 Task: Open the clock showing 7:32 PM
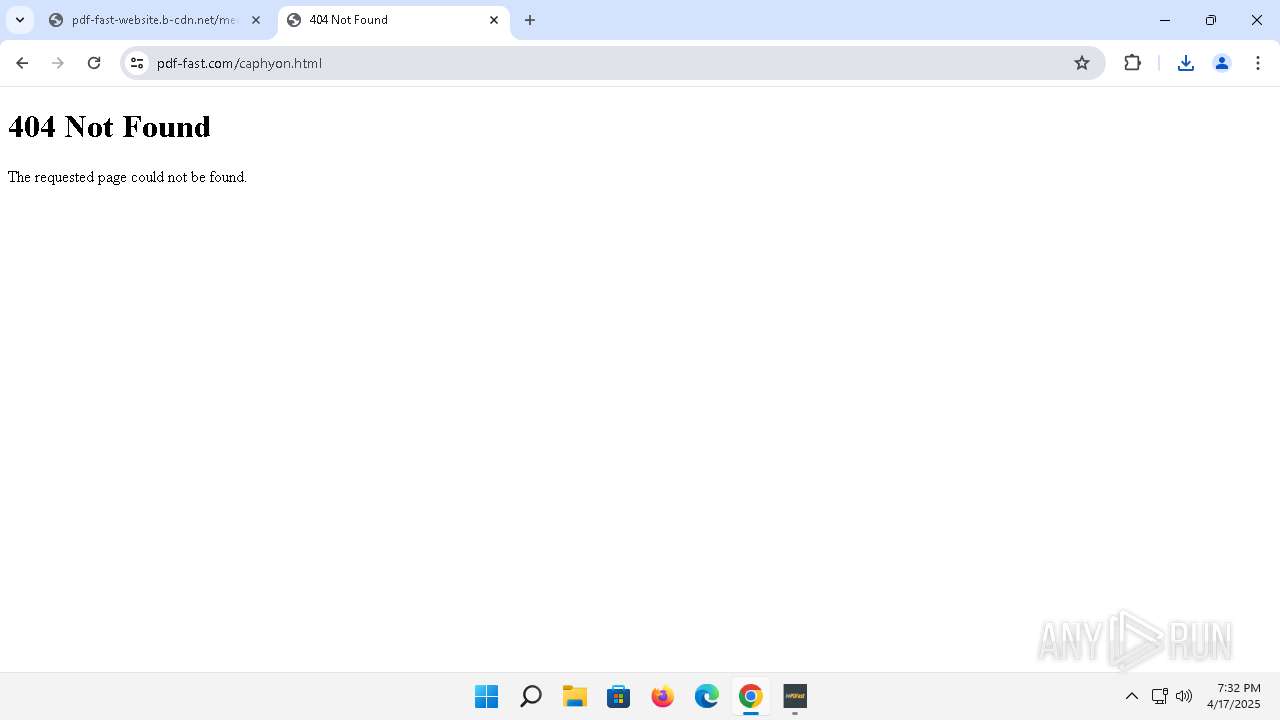point(1234,696)
